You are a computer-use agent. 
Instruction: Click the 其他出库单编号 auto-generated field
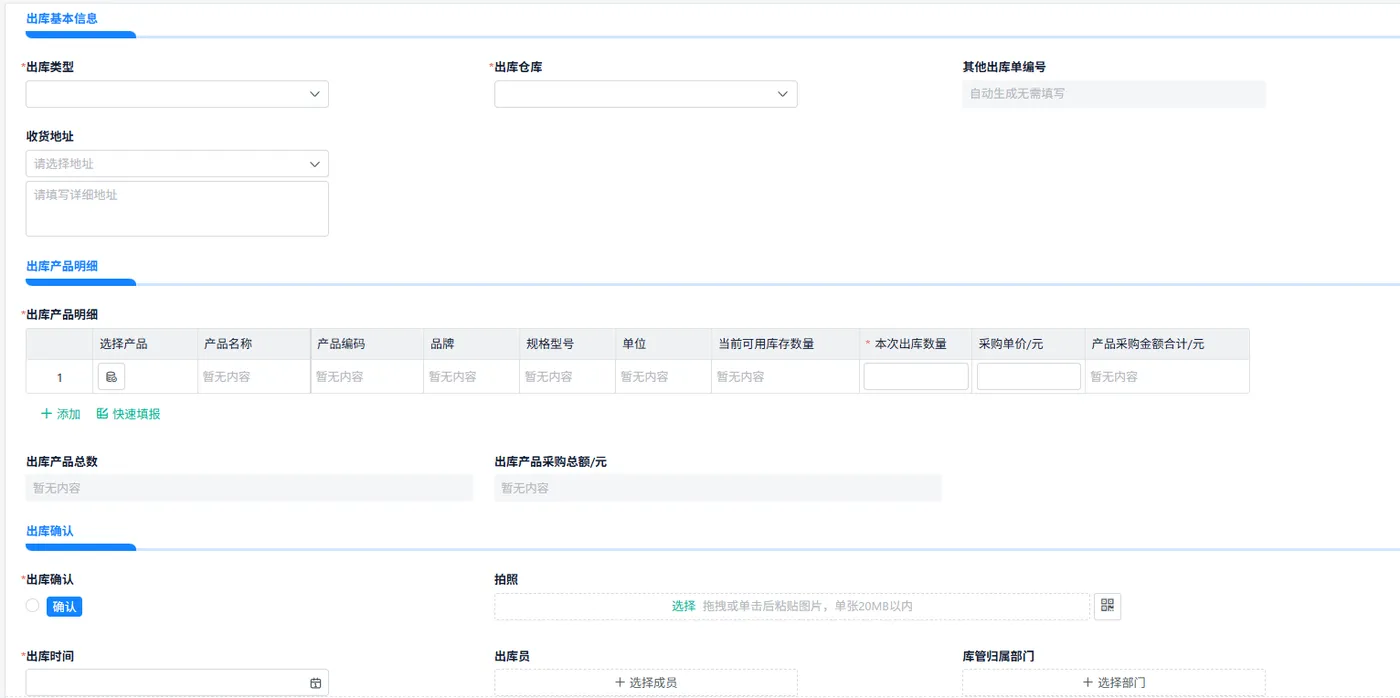(1114, 94)
